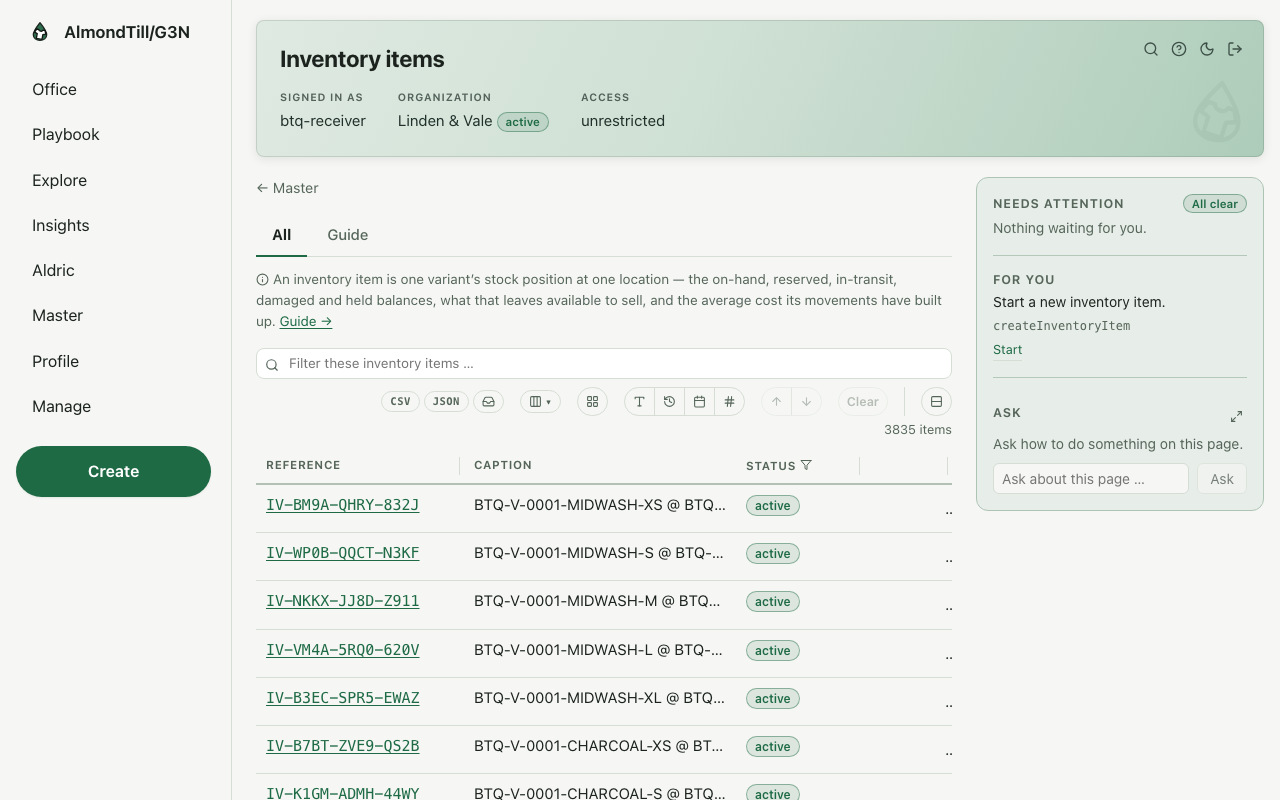
Task: Select the calendar sort icon
Action: (700, 402)
